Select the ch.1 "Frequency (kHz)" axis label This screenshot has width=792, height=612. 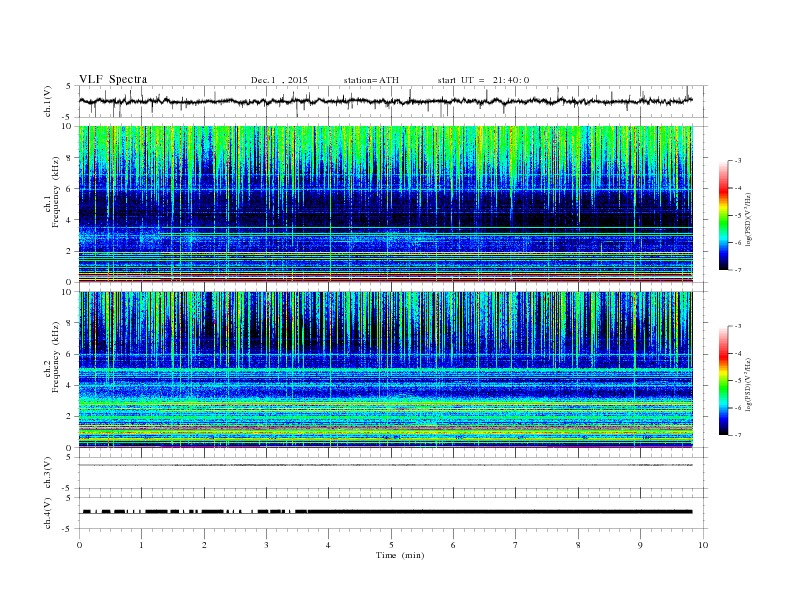click(56, 192)
